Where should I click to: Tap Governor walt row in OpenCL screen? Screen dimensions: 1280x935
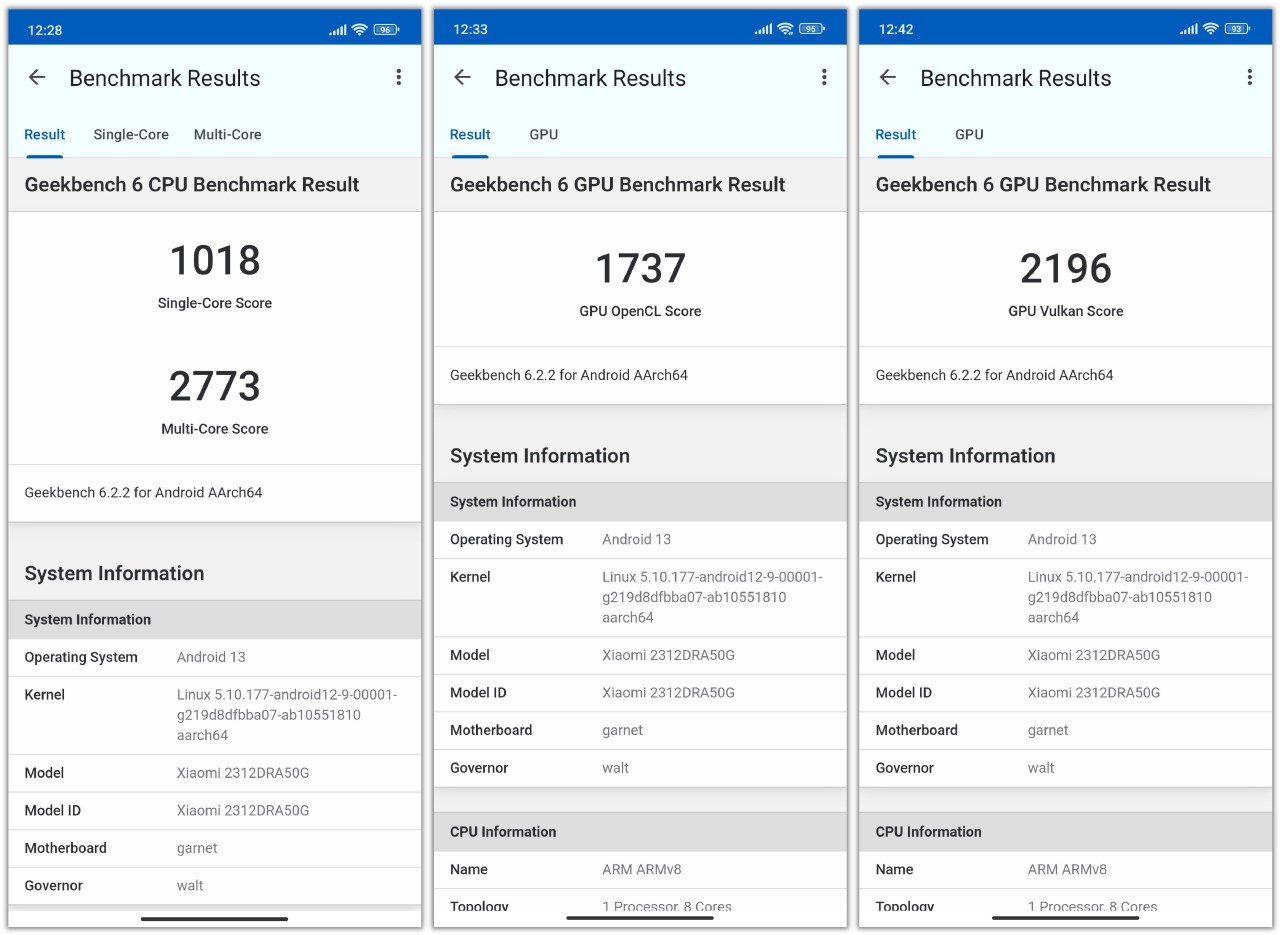point(640,768)
